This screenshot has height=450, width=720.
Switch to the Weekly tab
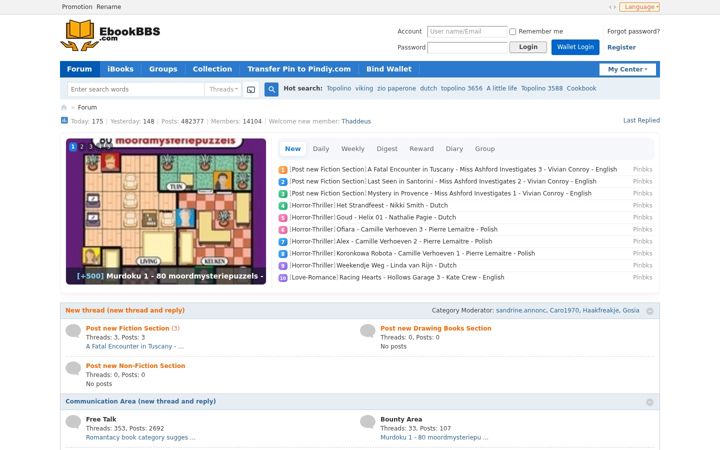(x=353, y=149)
